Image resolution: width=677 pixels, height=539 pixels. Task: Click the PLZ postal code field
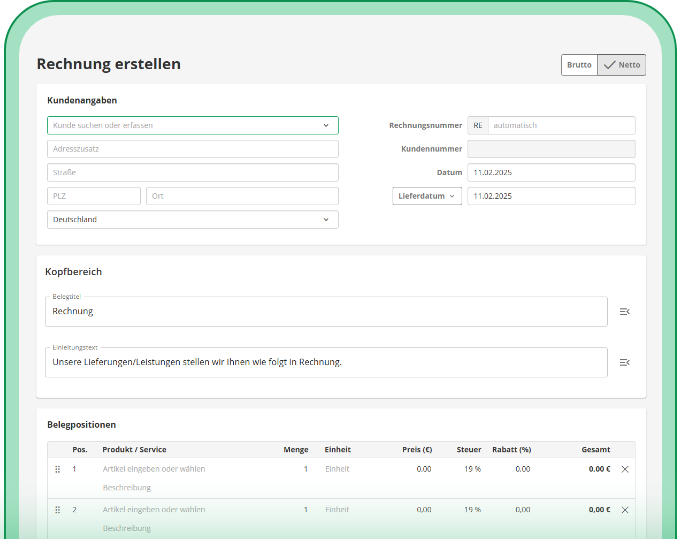point(94,196)
